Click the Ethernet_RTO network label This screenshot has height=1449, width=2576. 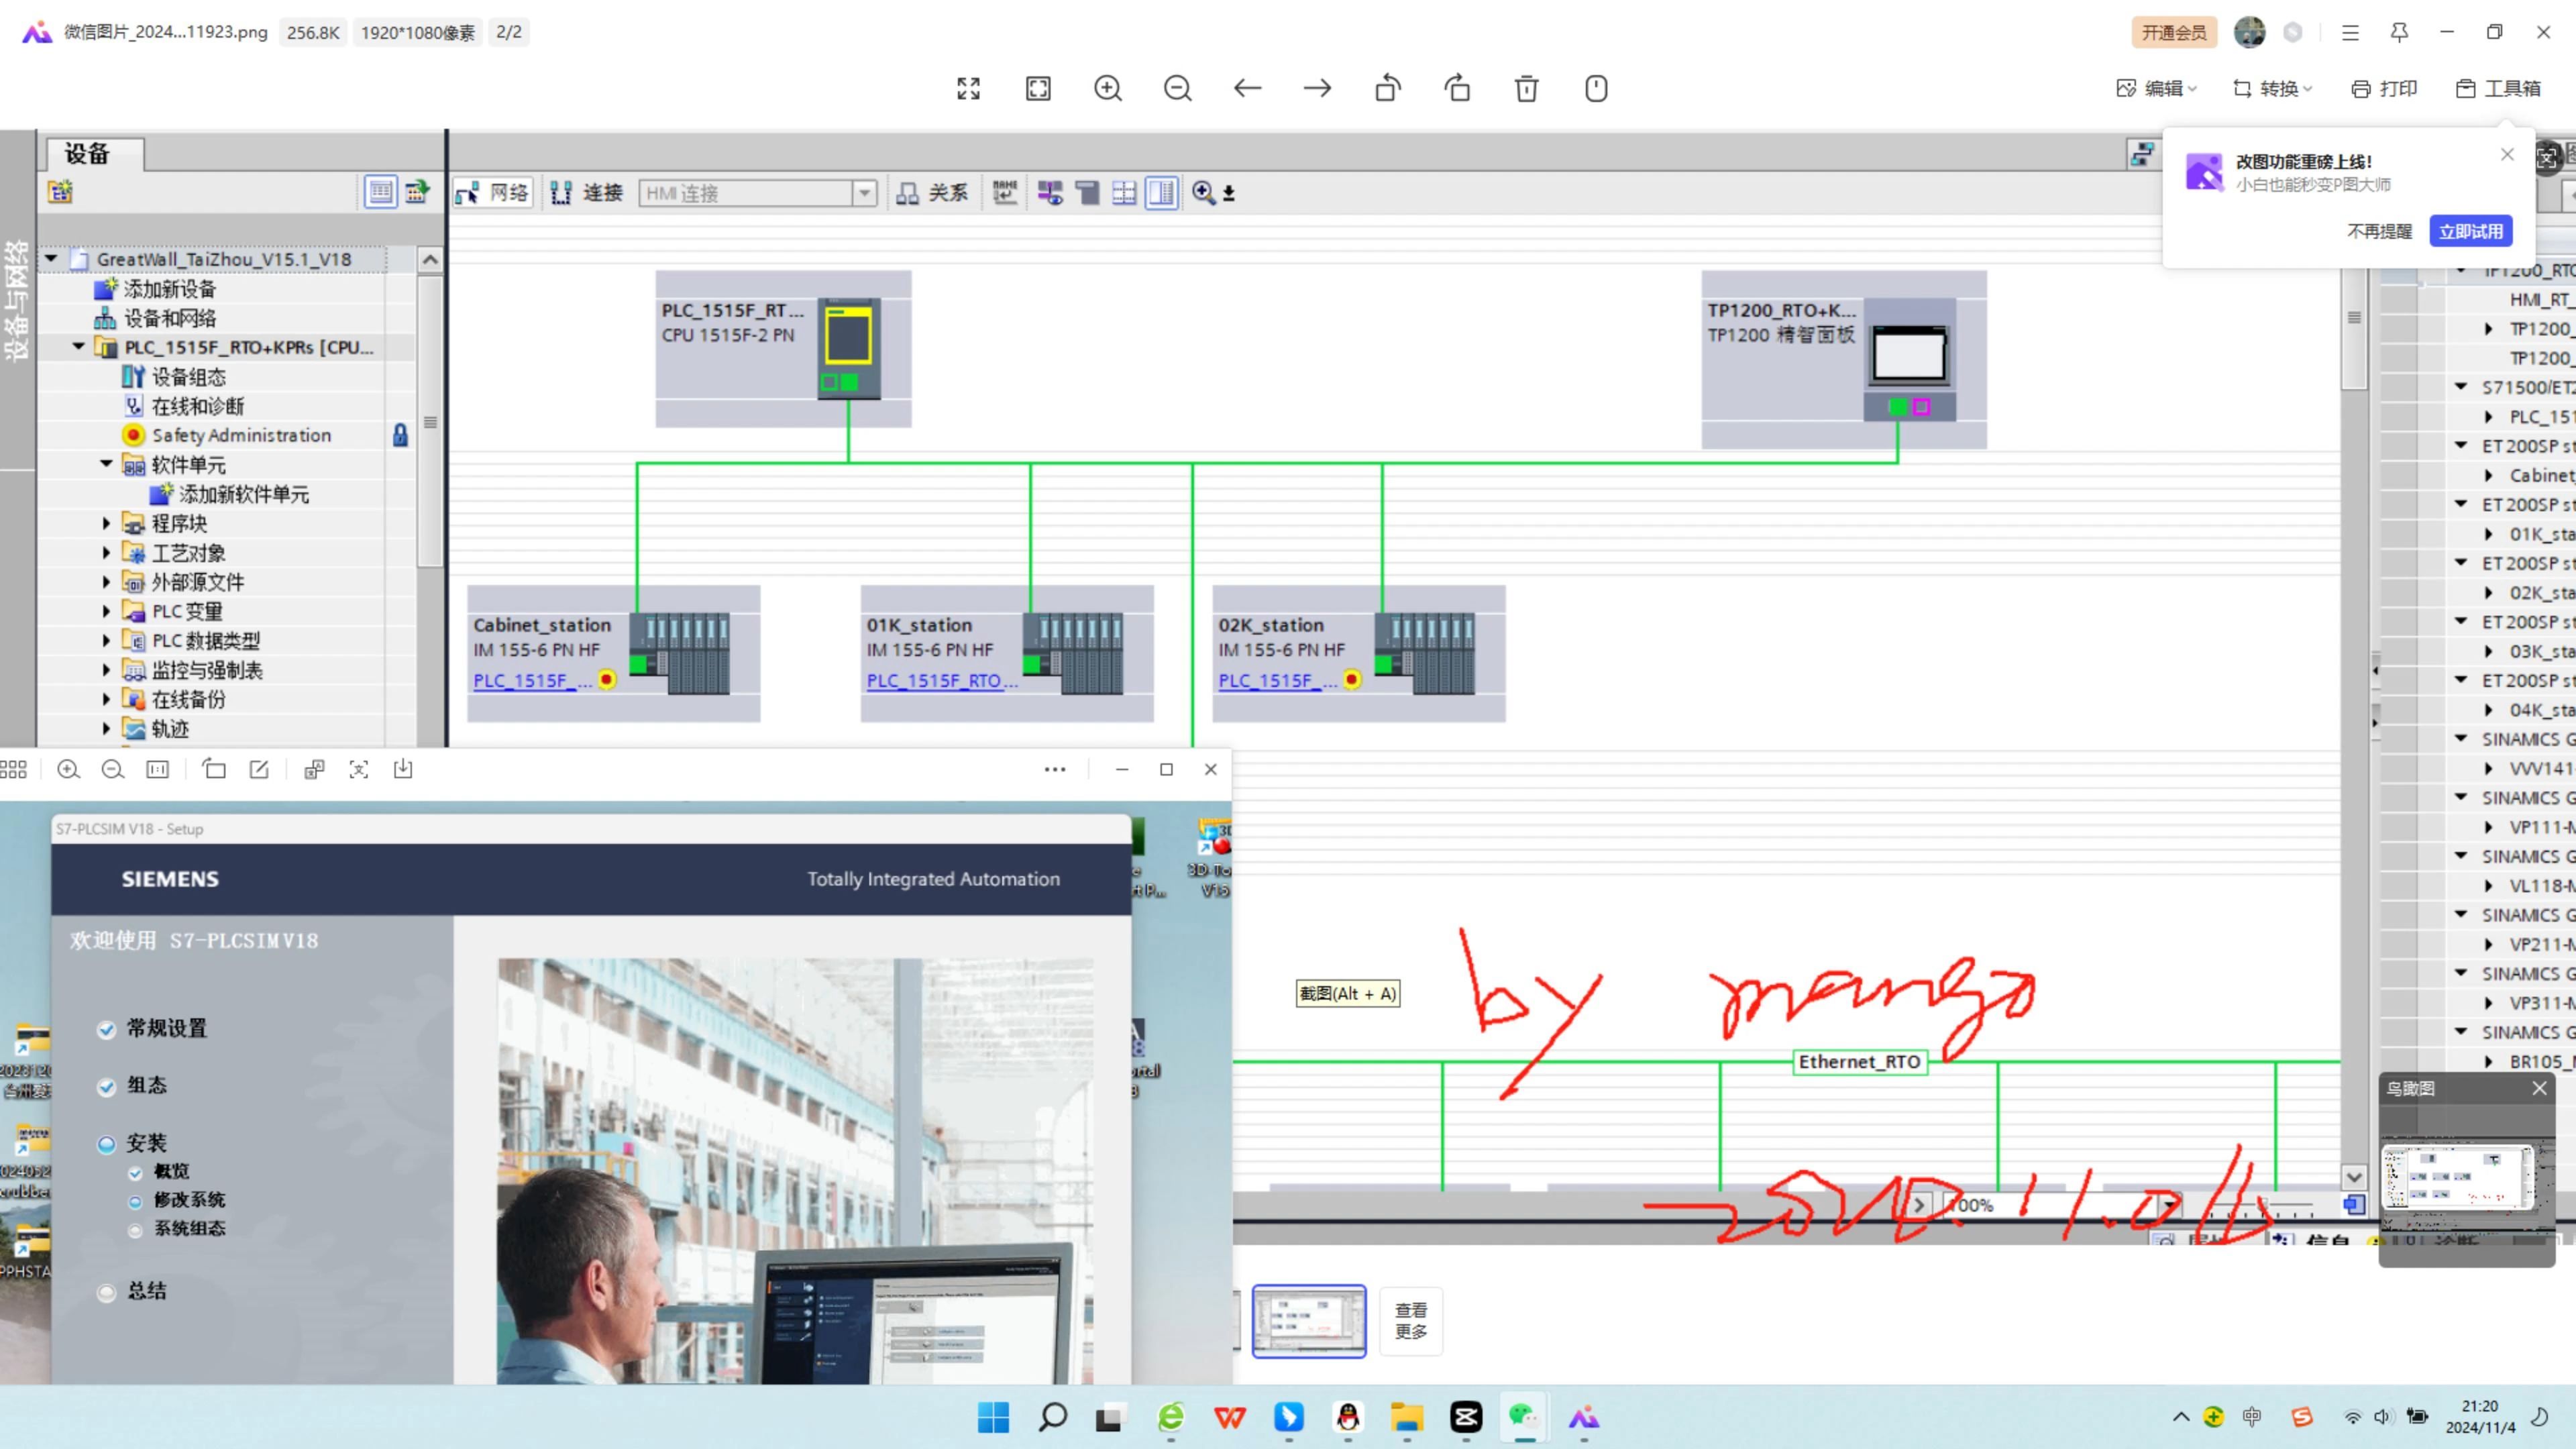pyautogui.click(x=1860, y=1062)
